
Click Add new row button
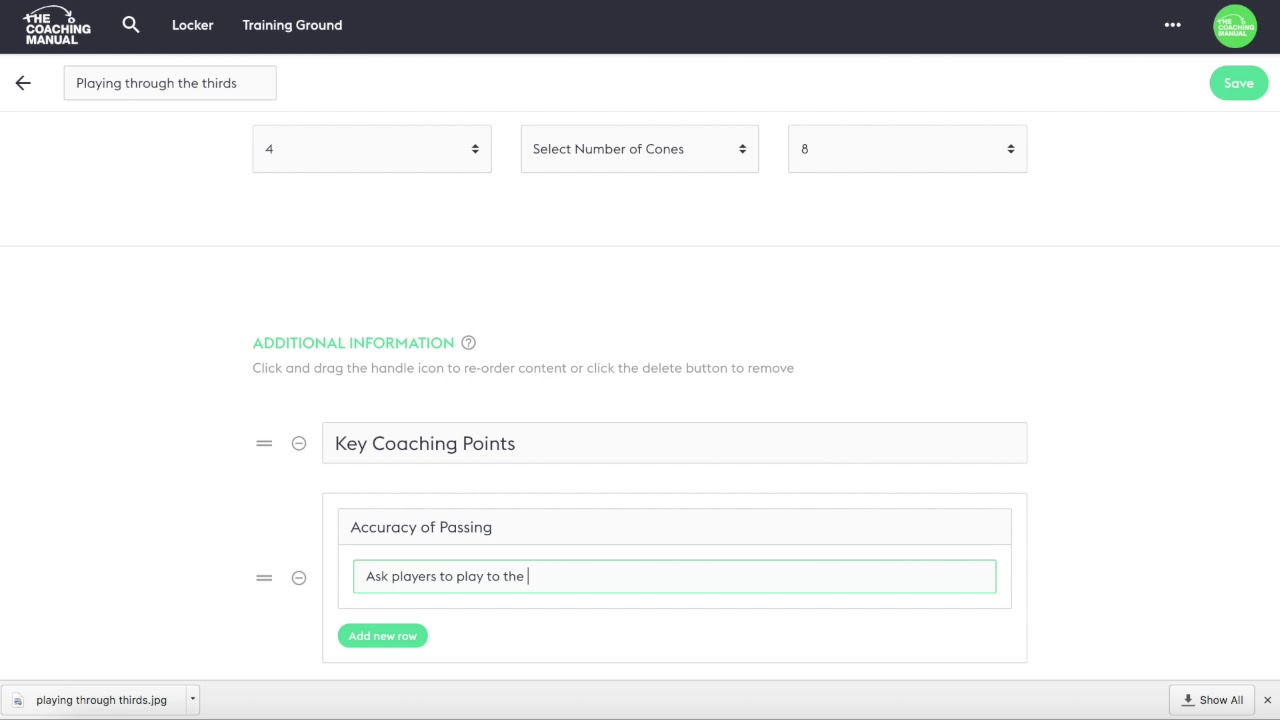point(383,636)
